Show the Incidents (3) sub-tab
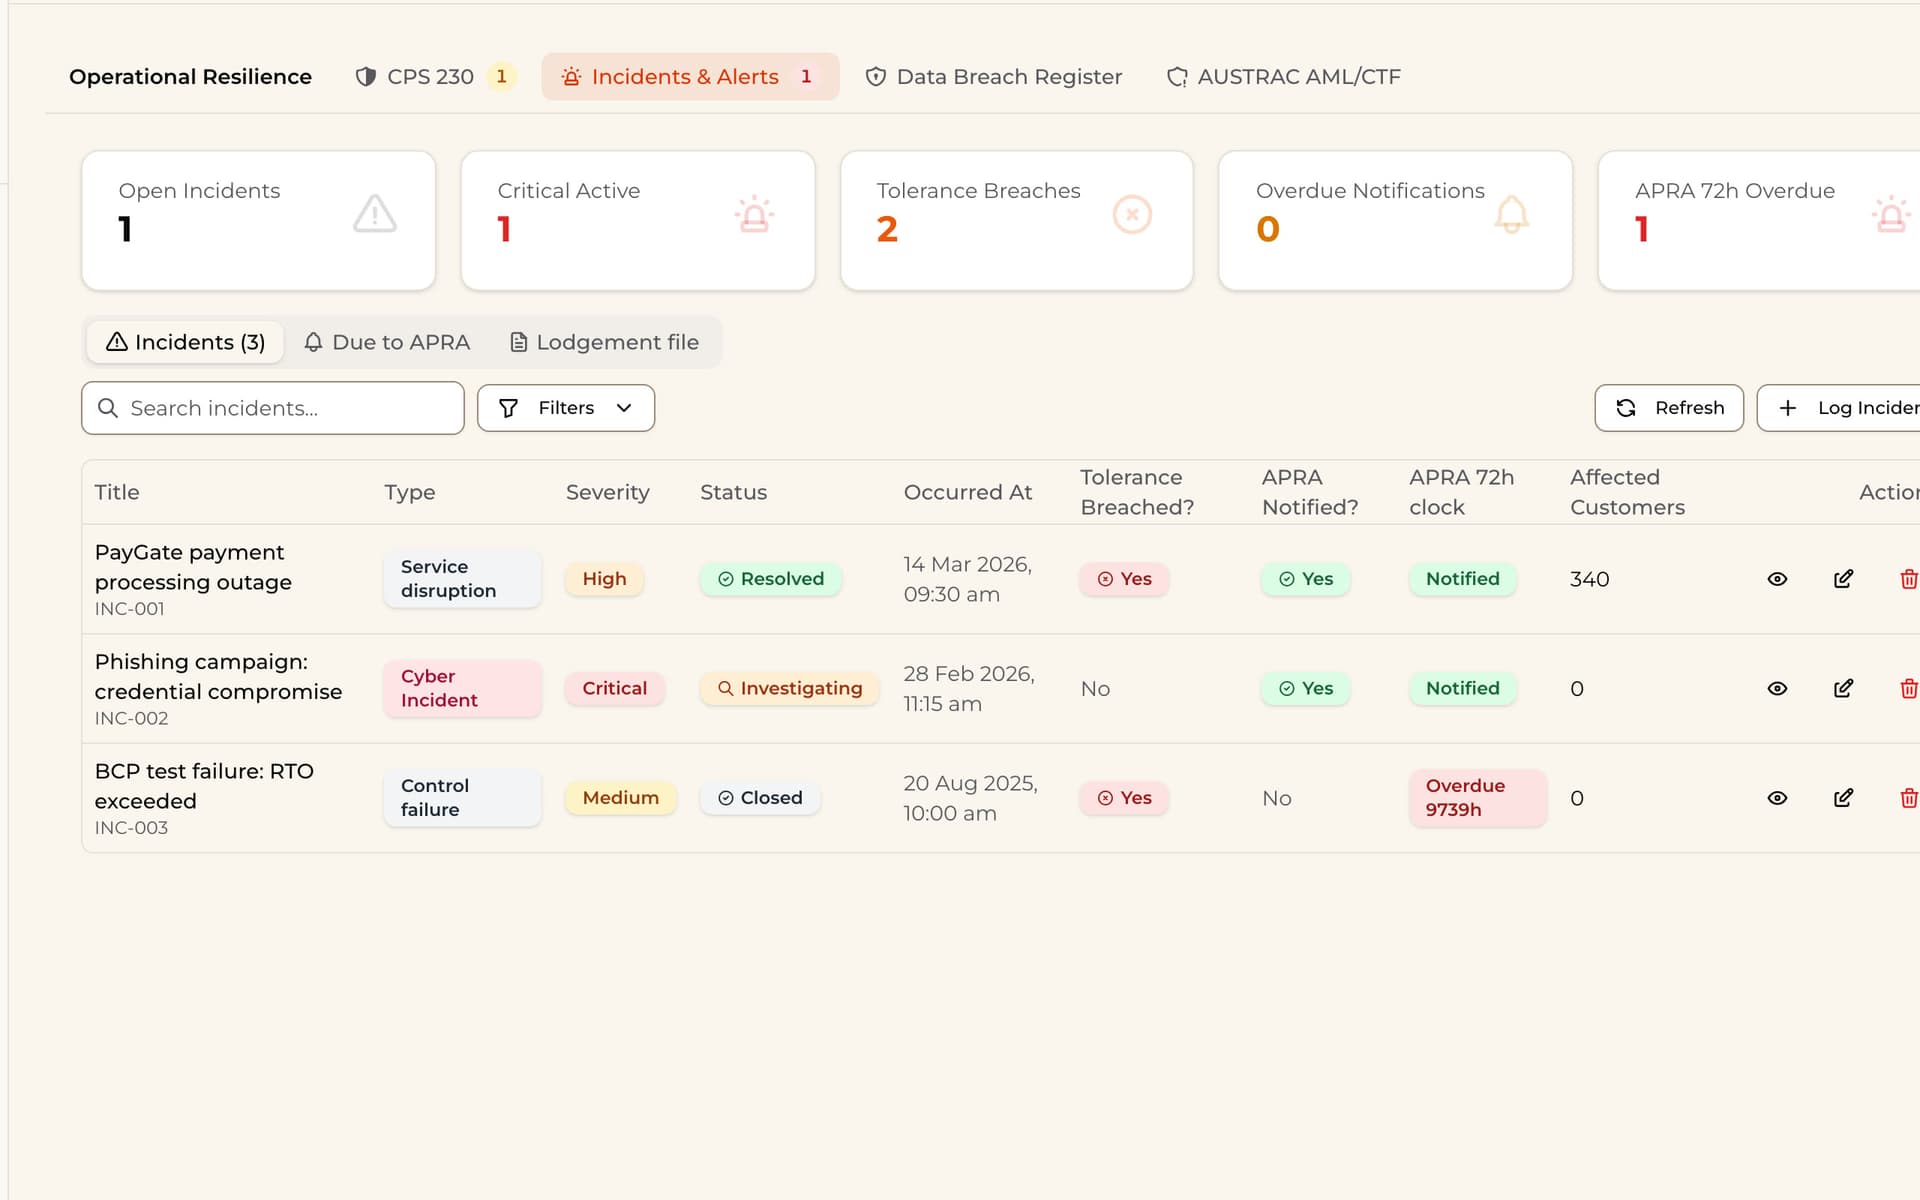Screen dimensions: 1920x1200 [186, 342]
